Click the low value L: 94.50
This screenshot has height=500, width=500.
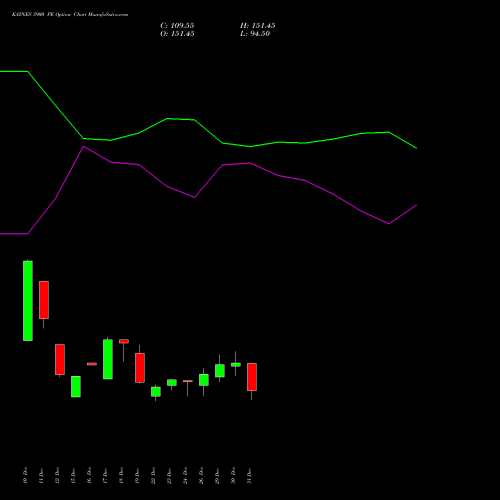(255, 34)
